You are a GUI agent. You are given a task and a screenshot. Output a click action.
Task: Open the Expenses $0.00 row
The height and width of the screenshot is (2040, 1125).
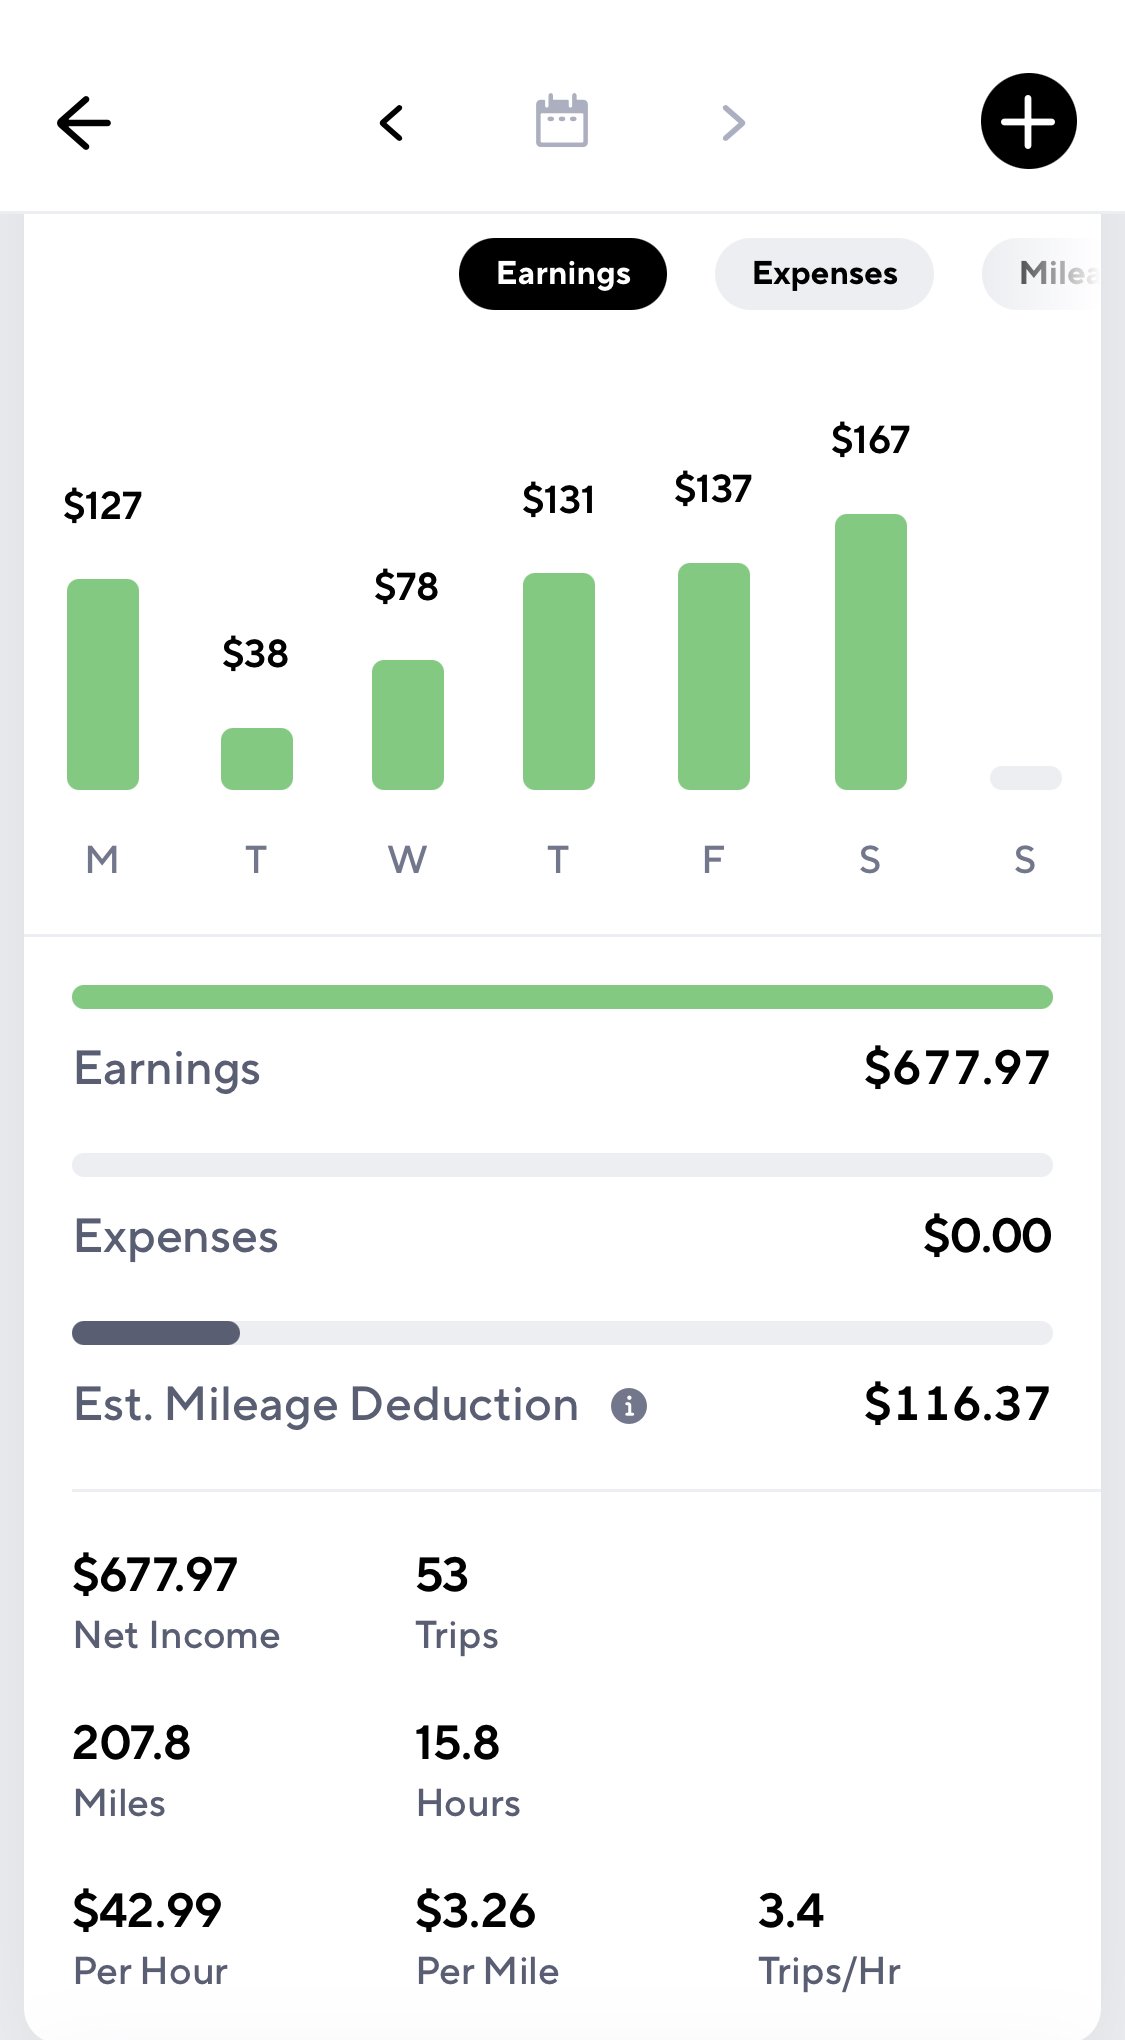coord(562,1236)
